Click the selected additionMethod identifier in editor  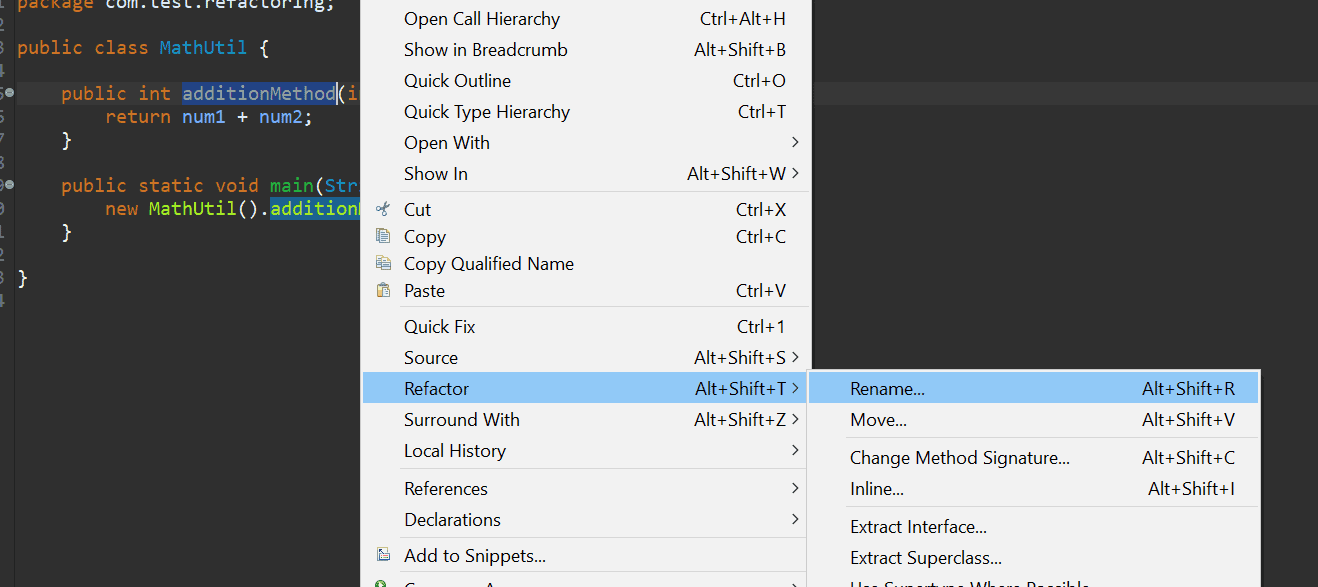pyautogui.click(x=259, y=94)
